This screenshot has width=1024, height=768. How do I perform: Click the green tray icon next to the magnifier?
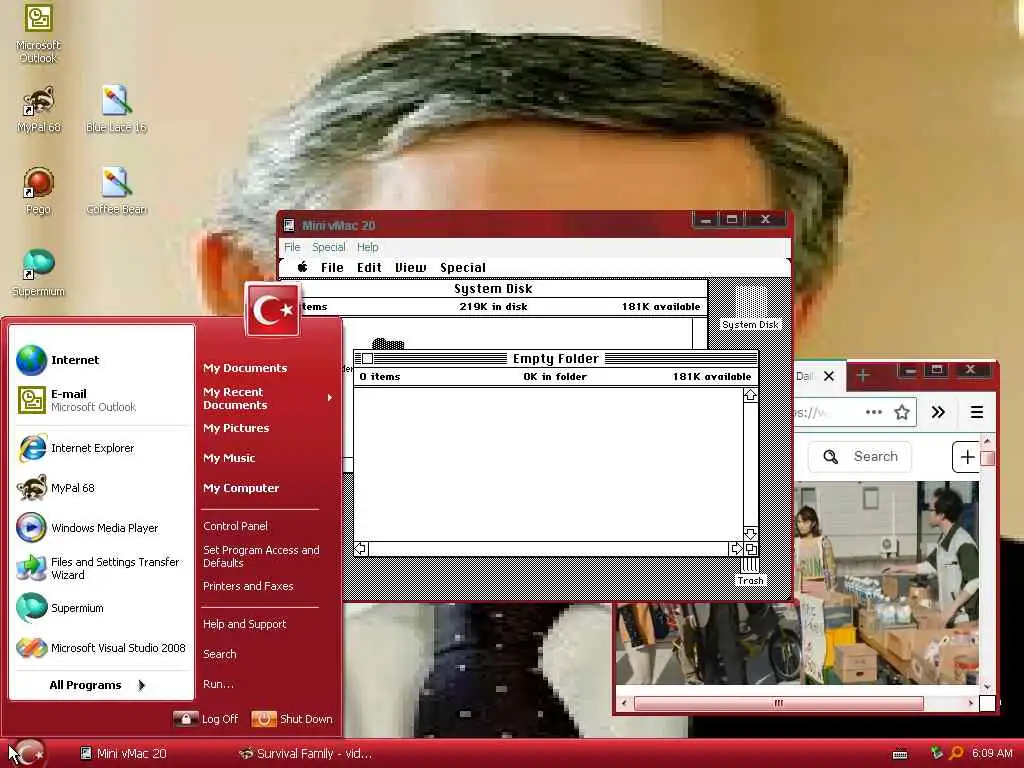click(x=936, y=753)
